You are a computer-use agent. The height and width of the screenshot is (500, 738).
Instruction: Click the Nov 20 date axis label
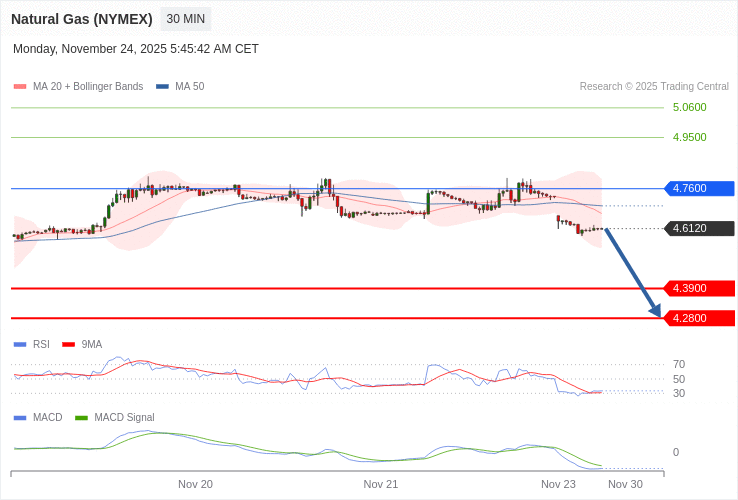[x=195, y=484]
